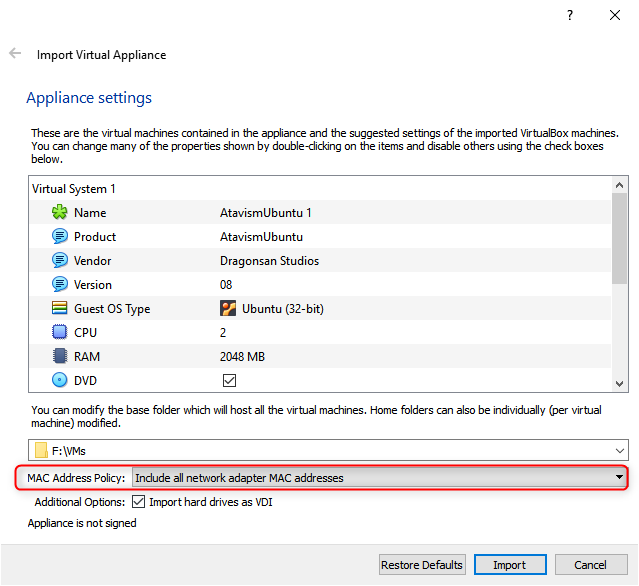This screenshot has width=639, height=586.
Task: Click the Product speech bubble icon
Action: tap(59, 237)
